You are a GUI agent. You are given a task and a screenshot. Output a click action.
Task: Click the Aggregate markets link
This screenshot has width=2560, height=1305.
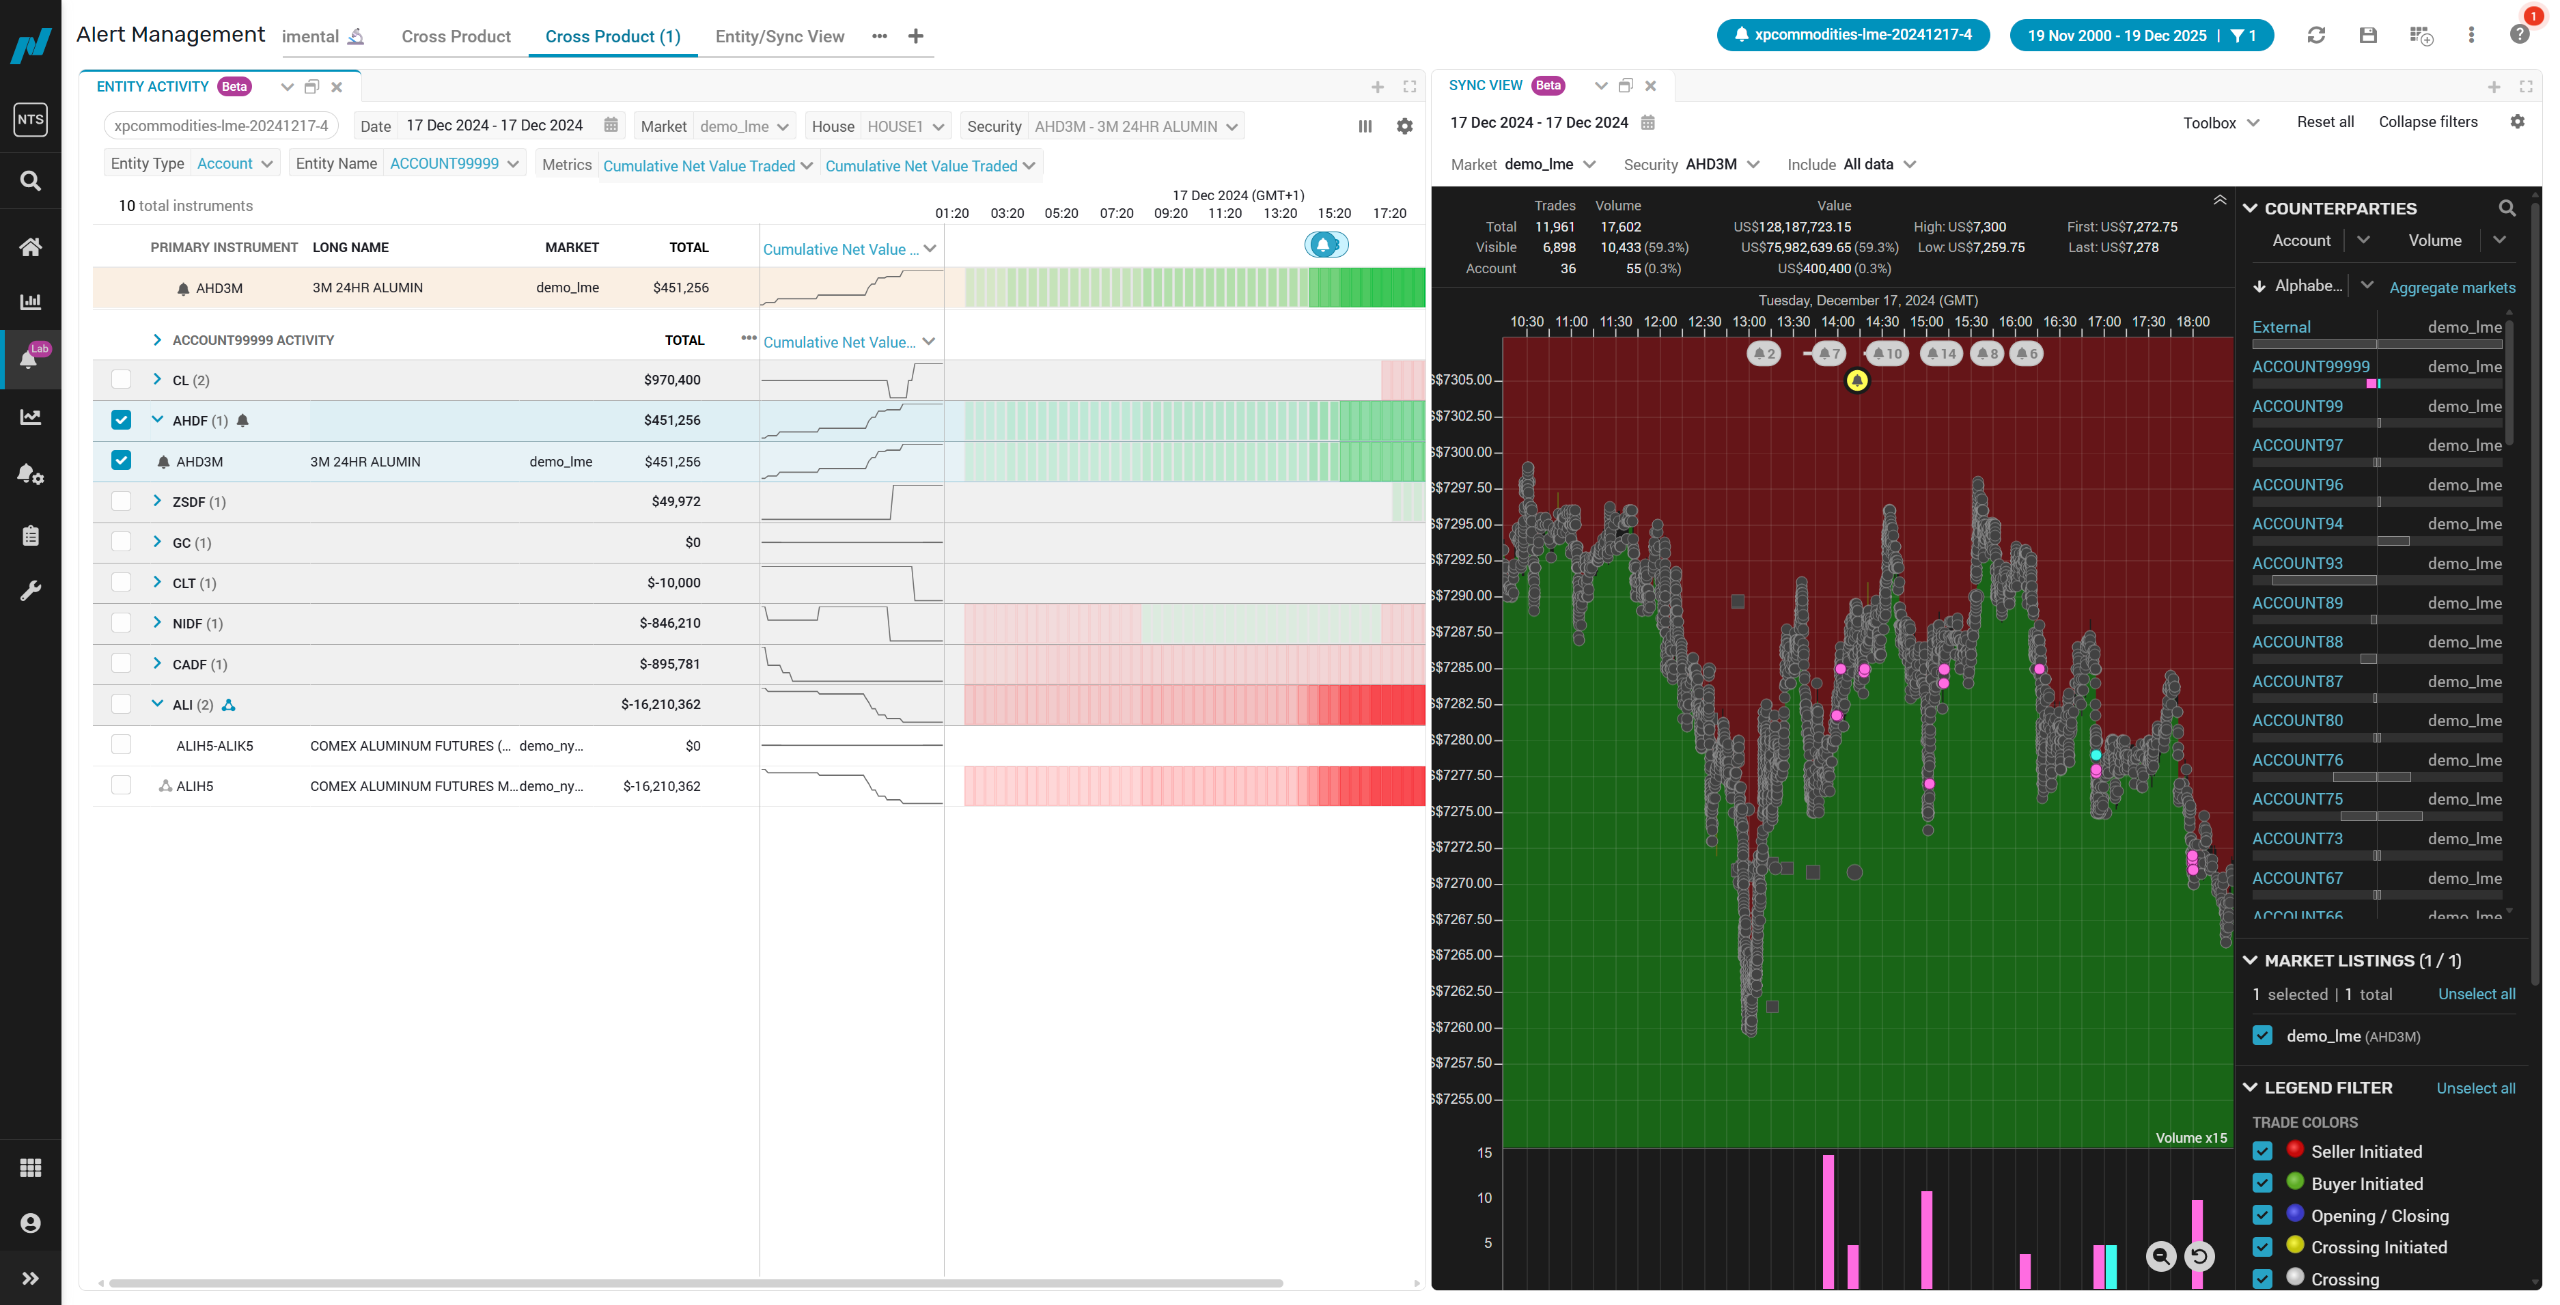click(x=2452, y=287)
